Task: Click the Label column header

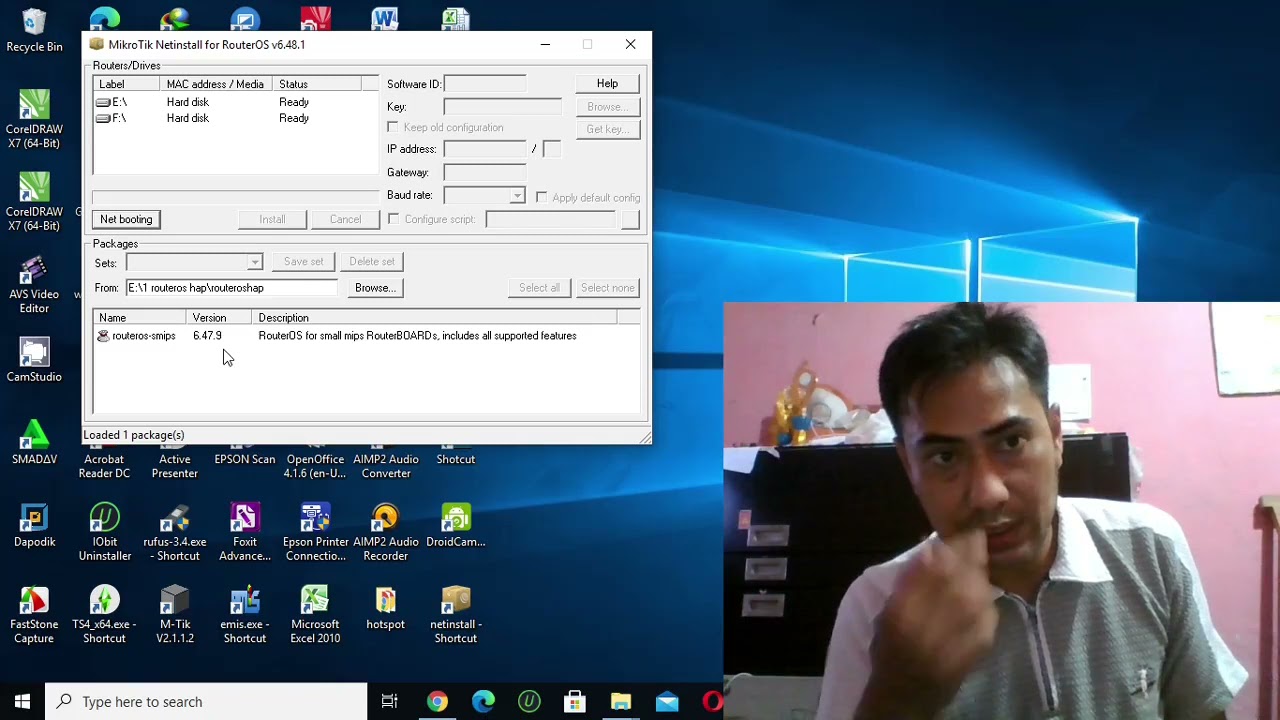Action: (126, 84)
